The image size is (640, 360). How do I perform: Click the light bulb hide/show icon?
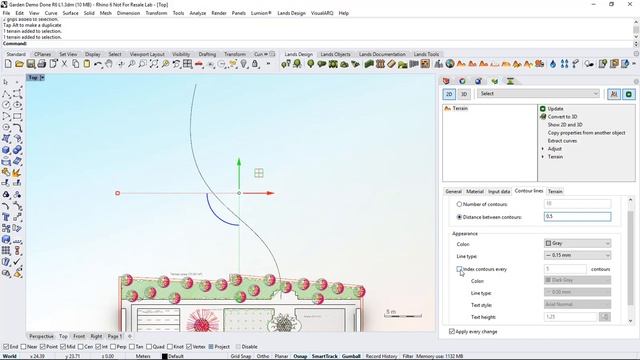(244, 64)
